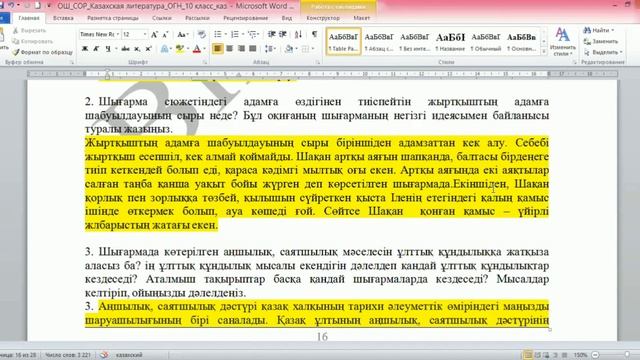
Task: Click the bullets list icon
Action: (219, 34)
